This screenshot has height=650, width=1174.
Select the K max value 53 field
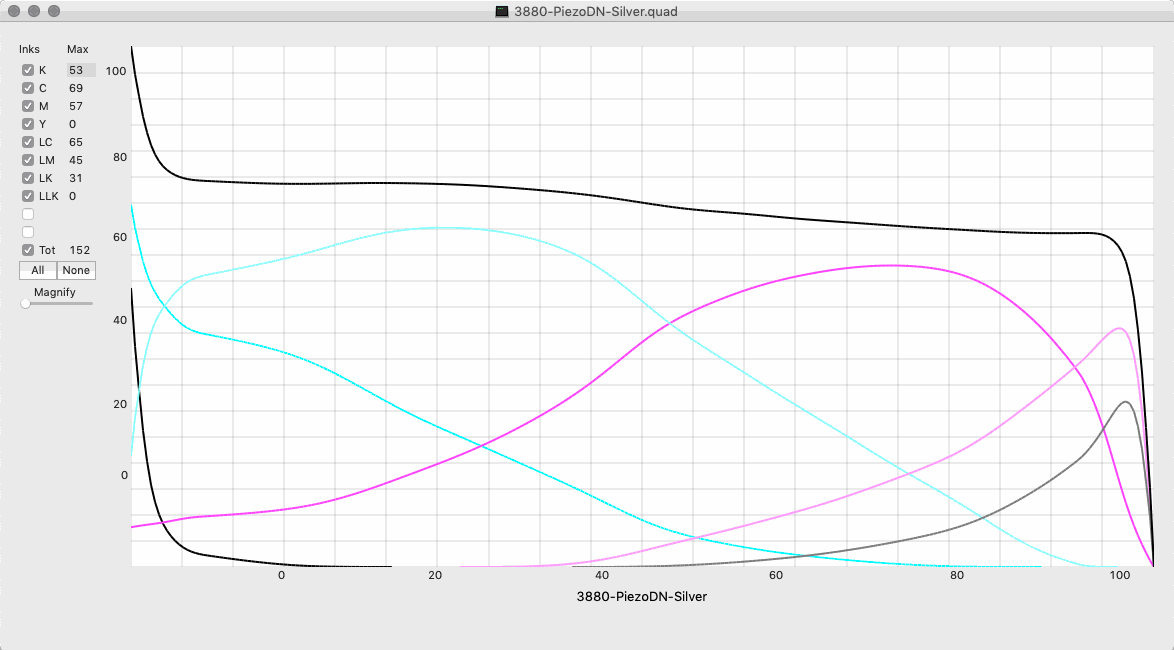81,70
